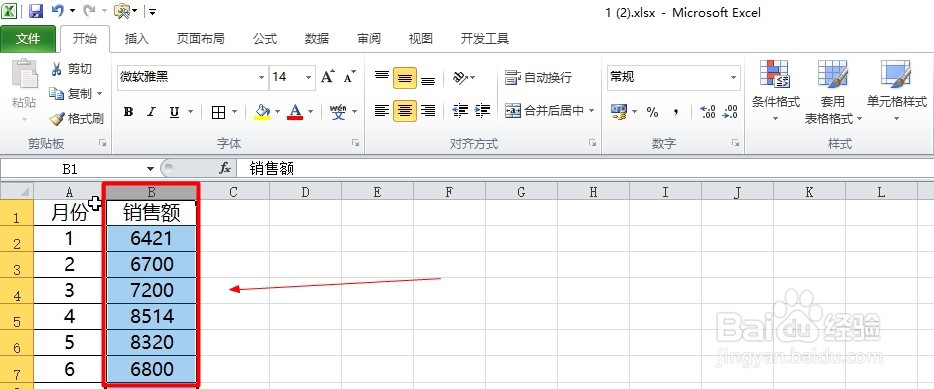Click the insert function fx button
The image size is (934, 389).
225,169
